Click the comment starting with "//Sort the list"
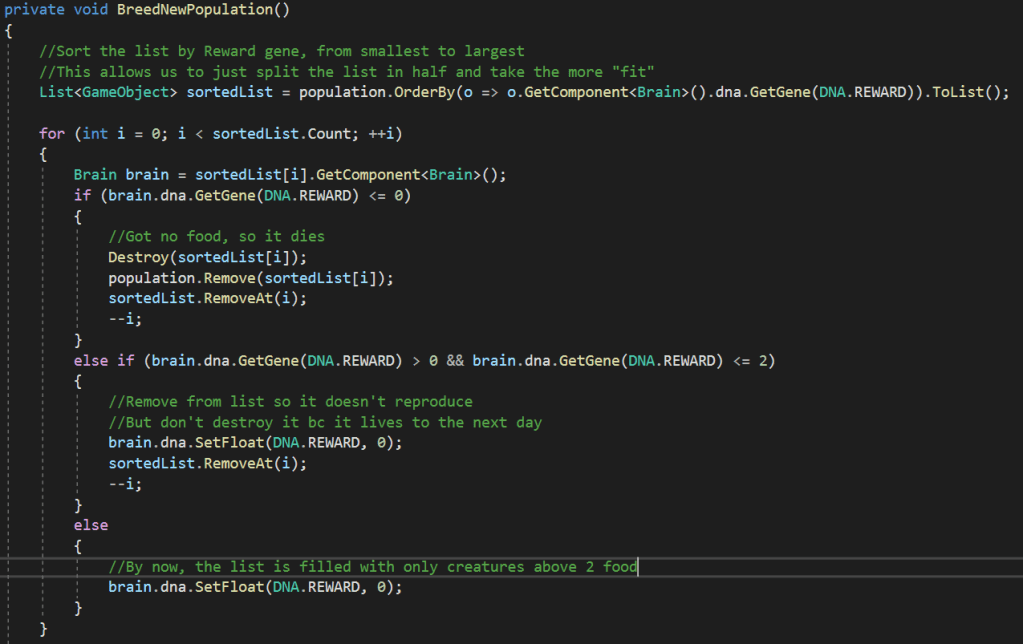Screen dimensions: 1023x644 tap(281, 51)
